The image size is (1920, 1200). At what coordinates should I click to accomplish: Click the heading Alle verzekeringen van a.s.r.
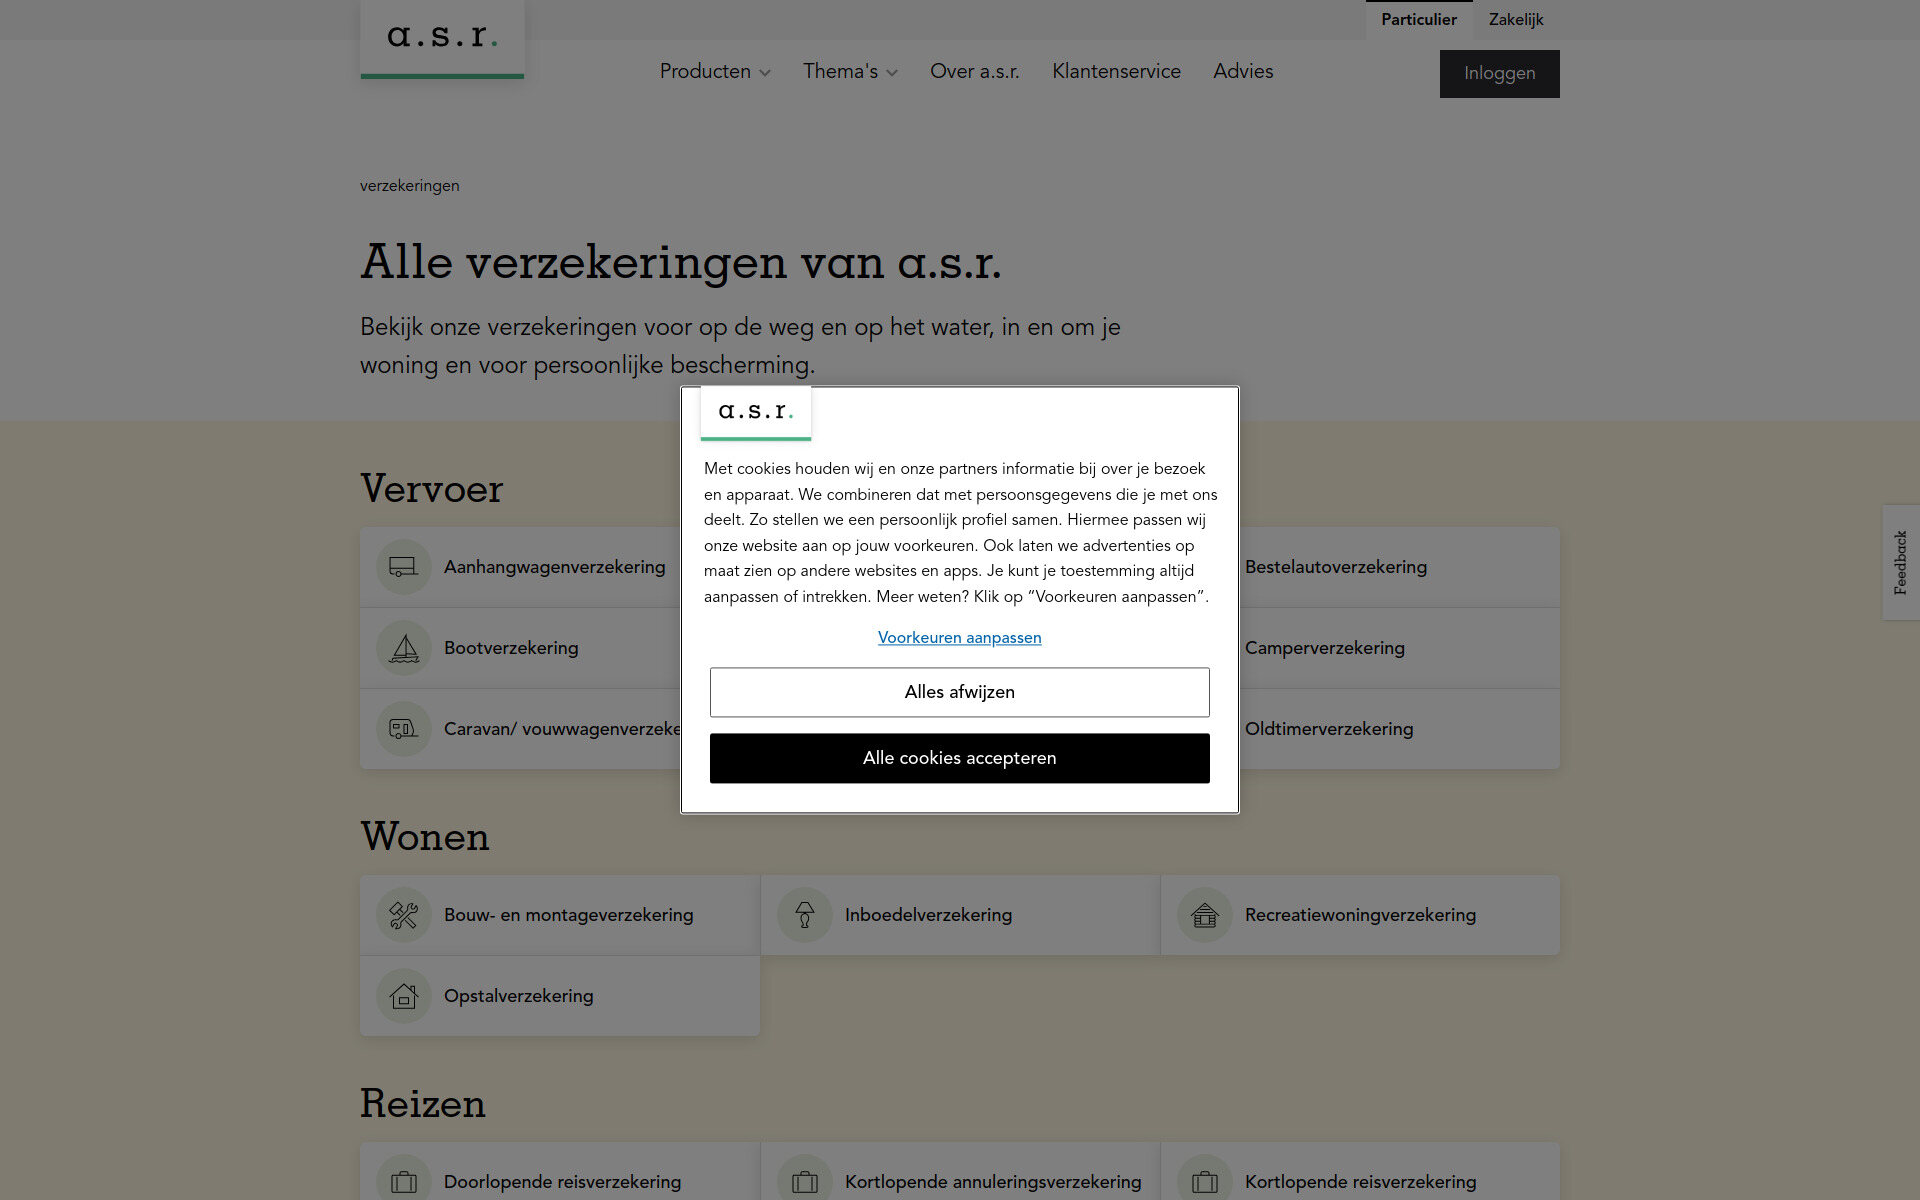[681, 262]
